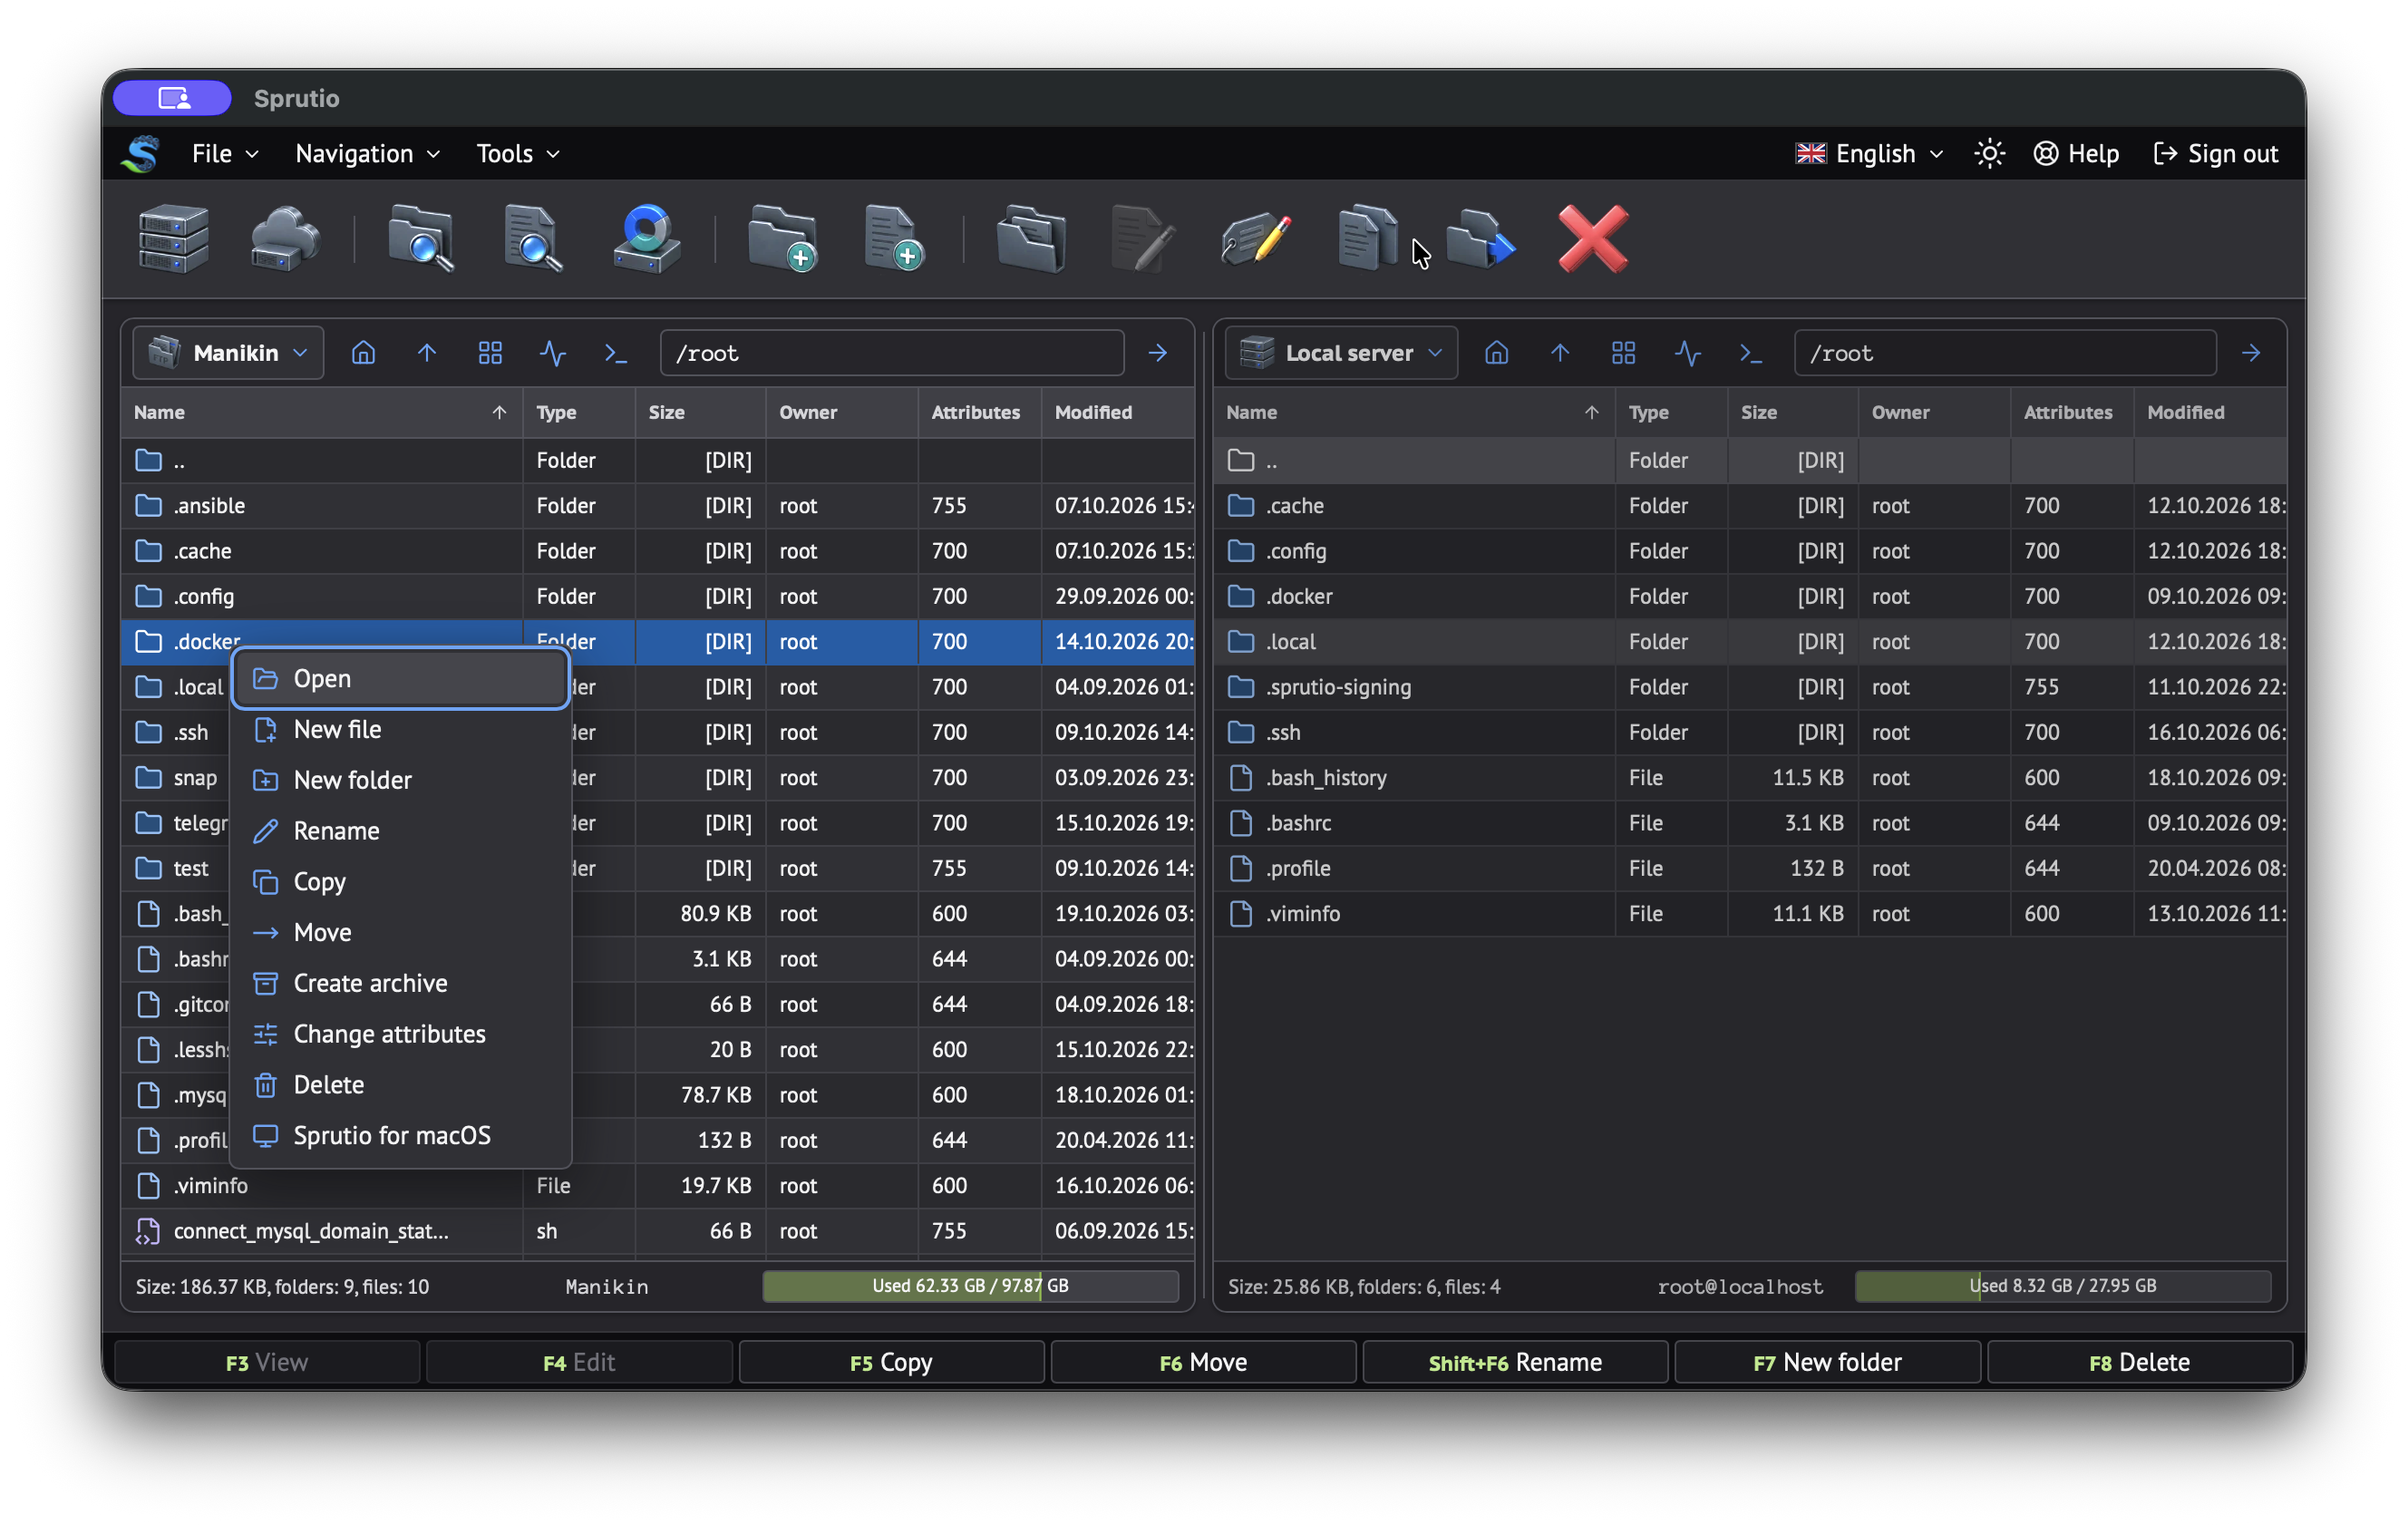Click the move toolbar icon with blue arrow
This screenshot has height=1525, width=2408.
tap(1481, 239)
